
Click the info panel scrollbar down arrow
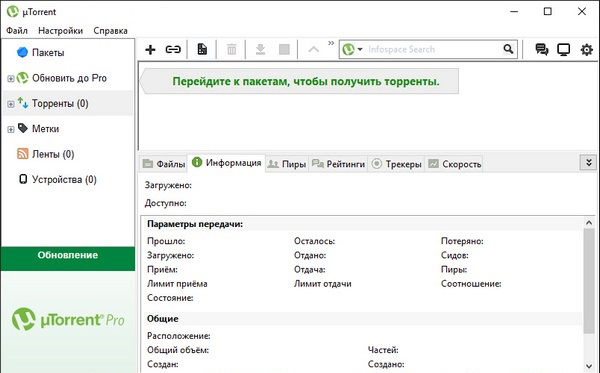pyautogui.click(x=589, y=366)
